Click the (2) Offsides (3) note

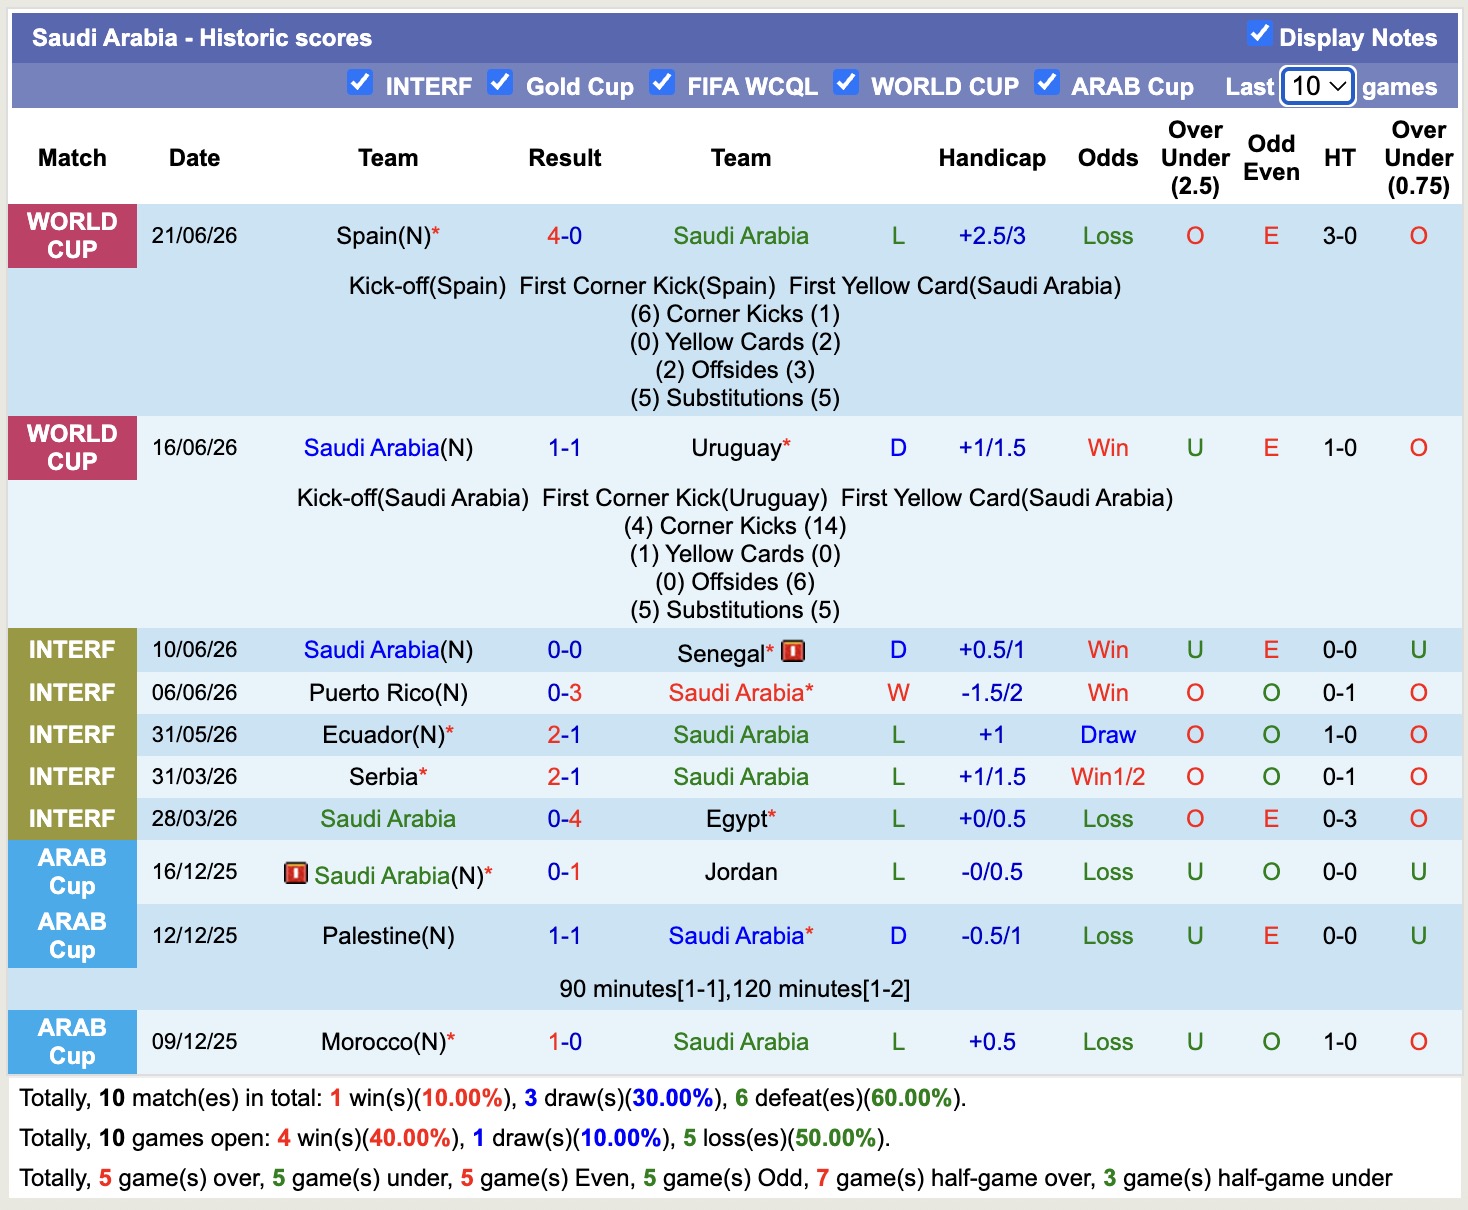pyautogui.click(x=735, y=370)
